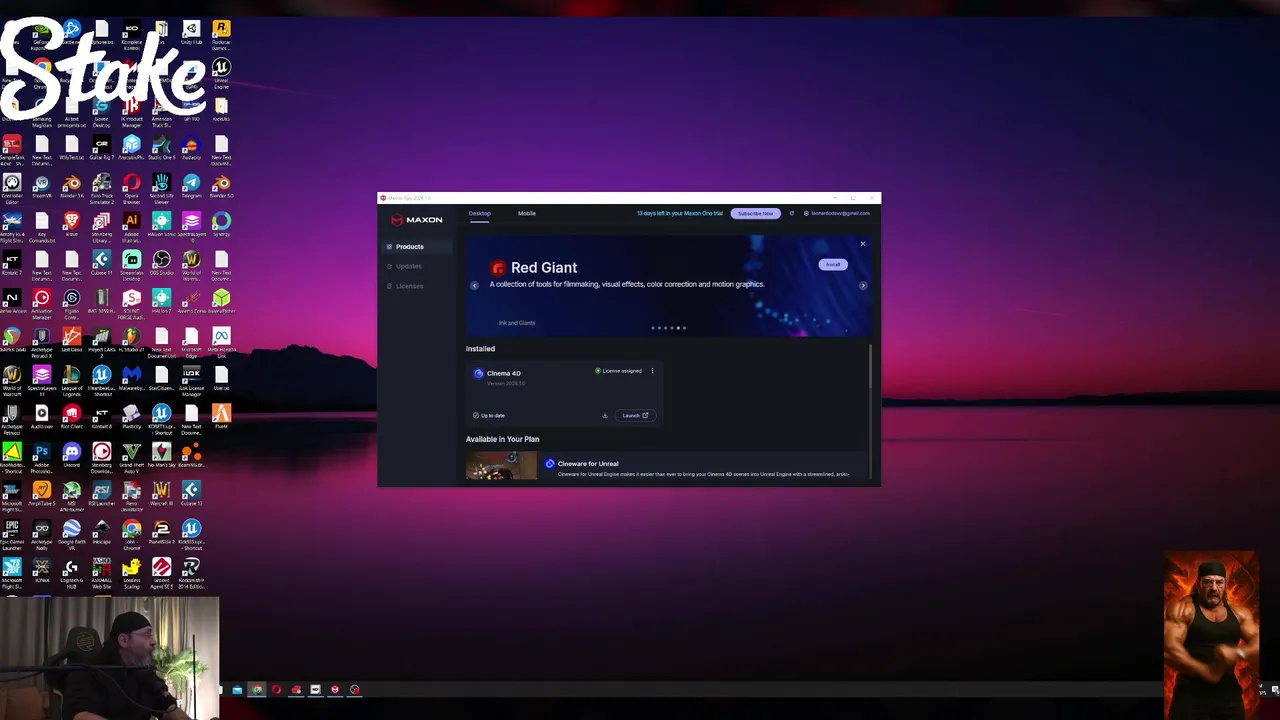
Task: Open the Streamlabs Desktop icon
Action: (x=131, y=263)
